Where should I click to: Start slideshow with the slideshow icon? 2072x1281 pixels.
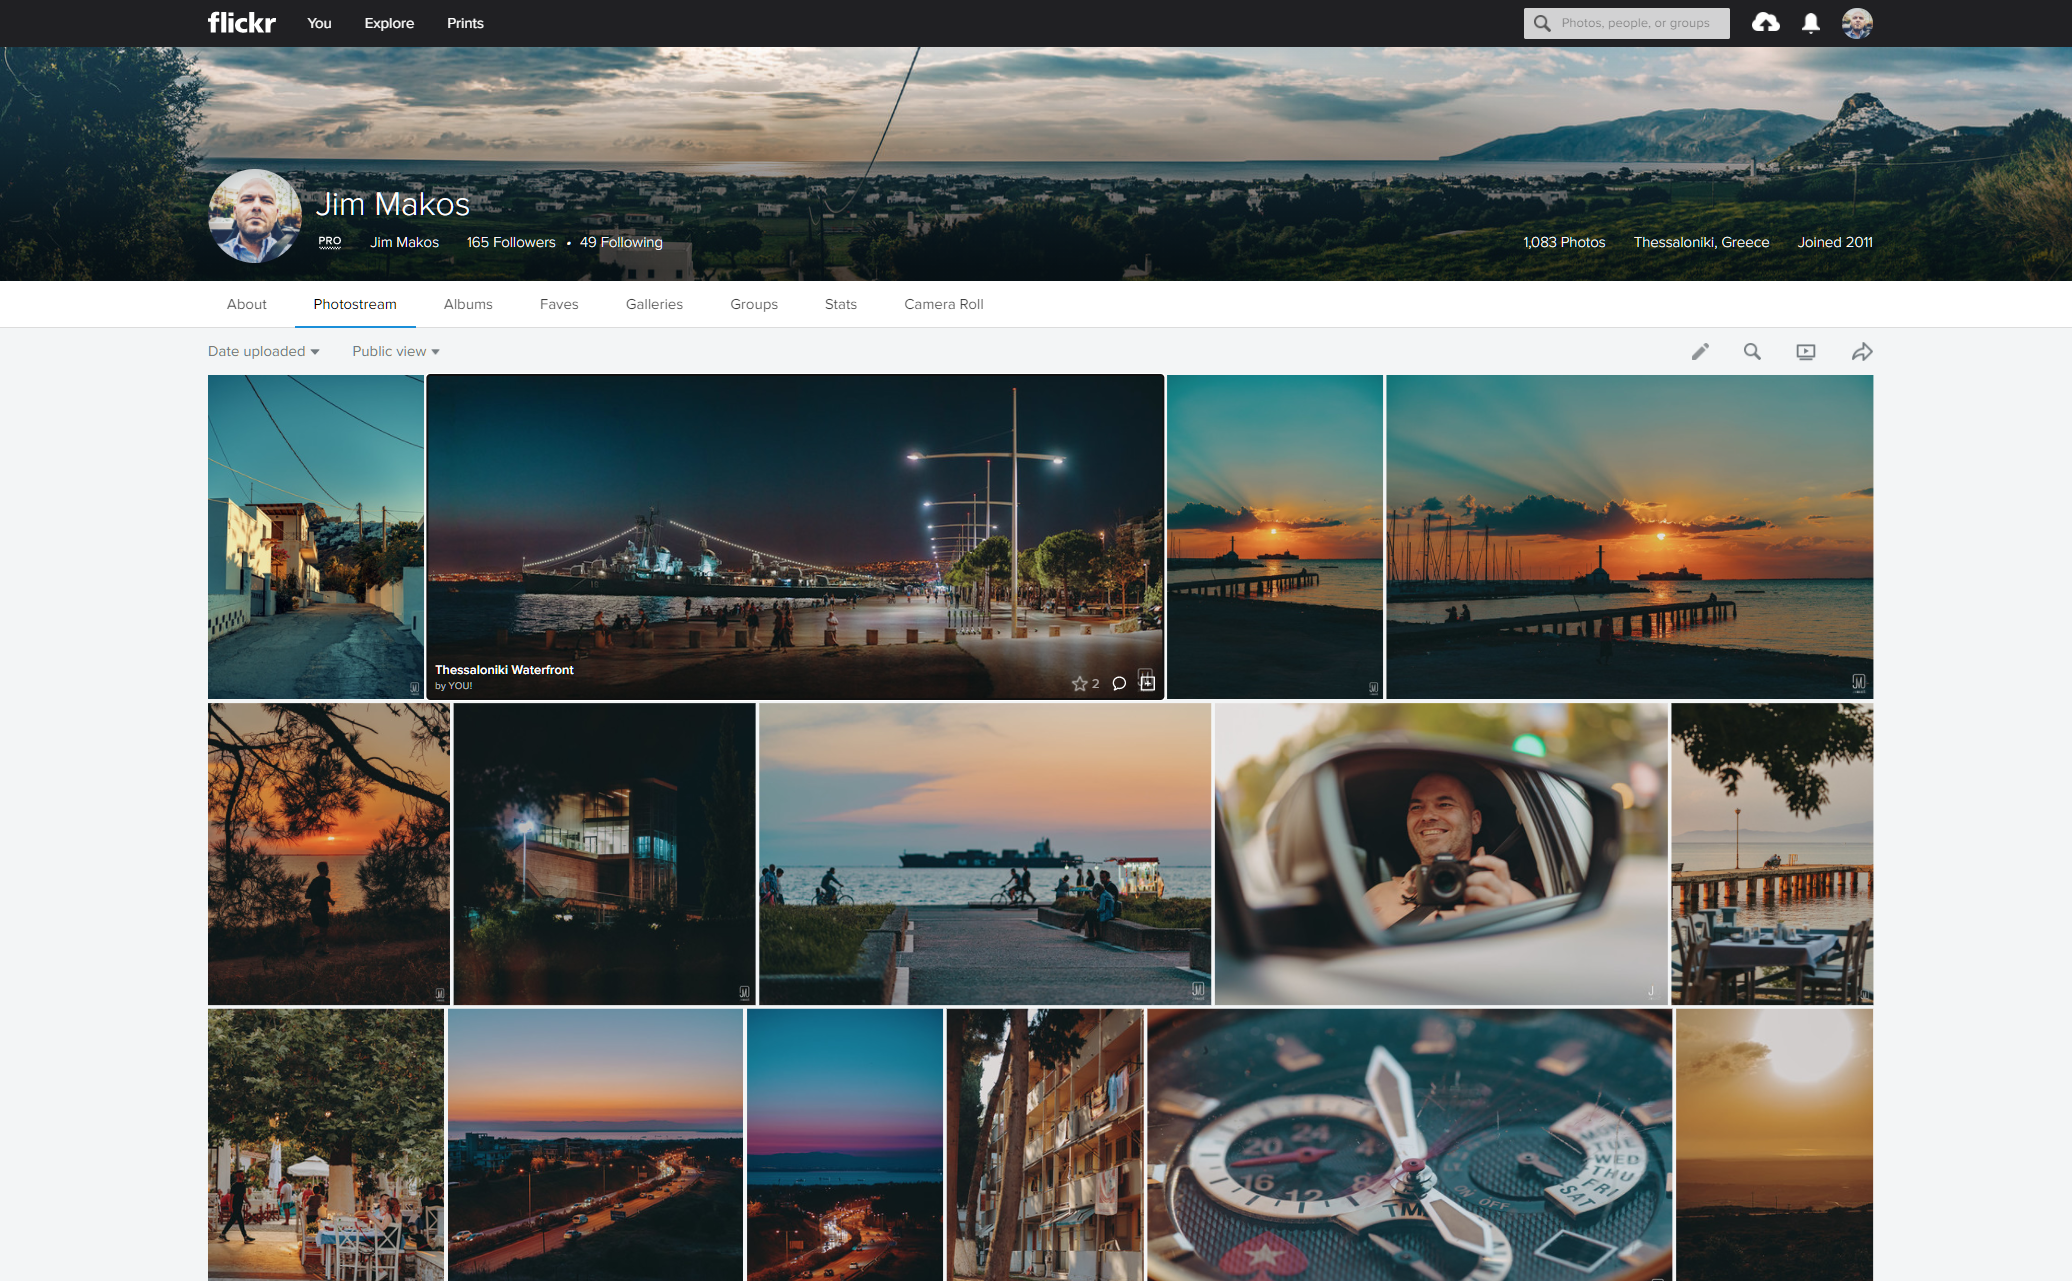coord(1805,352)
